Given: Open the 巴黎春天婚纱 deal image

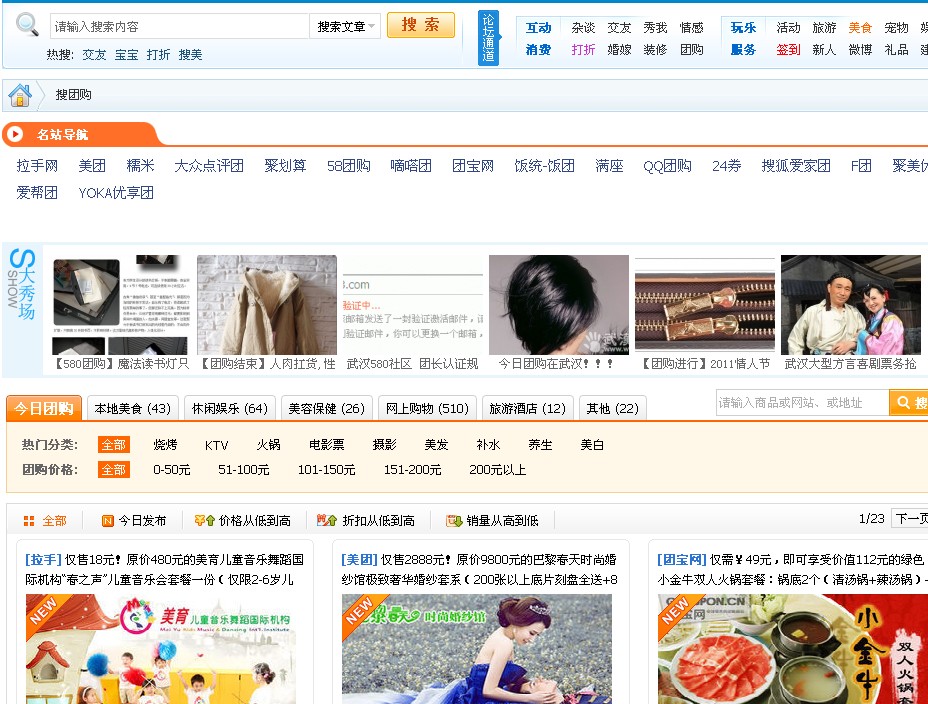Looking at the screenshot, I should 477,649.
